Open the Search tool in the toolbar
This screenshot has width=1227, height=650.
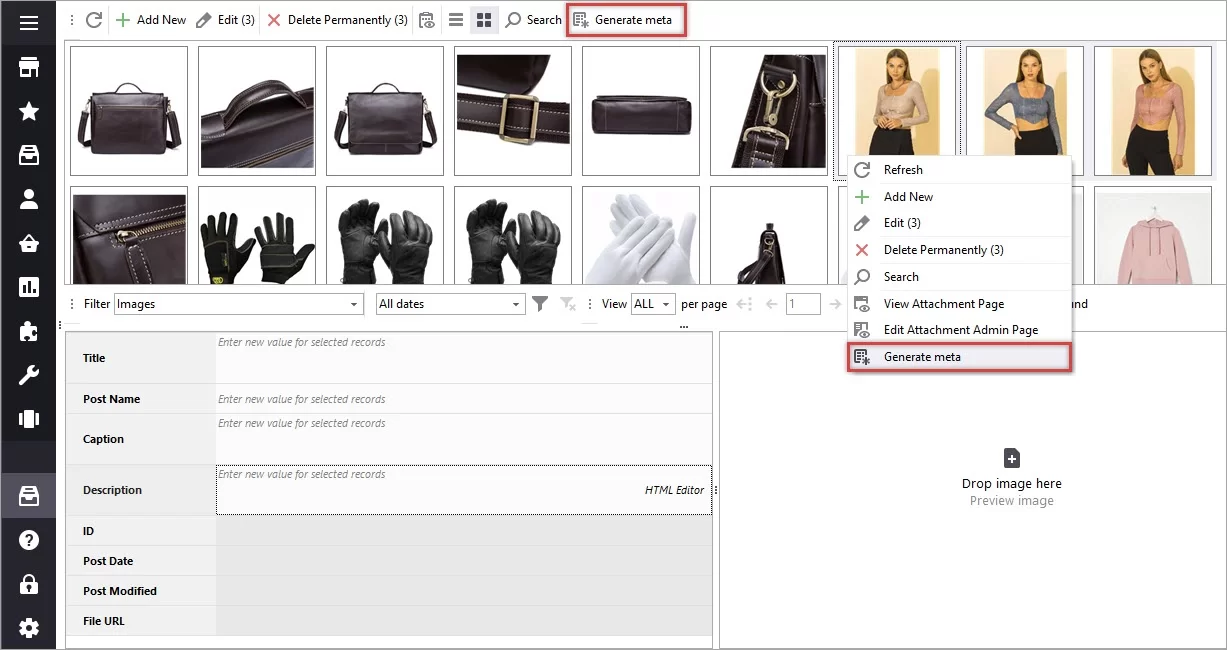tap(533, 19)
